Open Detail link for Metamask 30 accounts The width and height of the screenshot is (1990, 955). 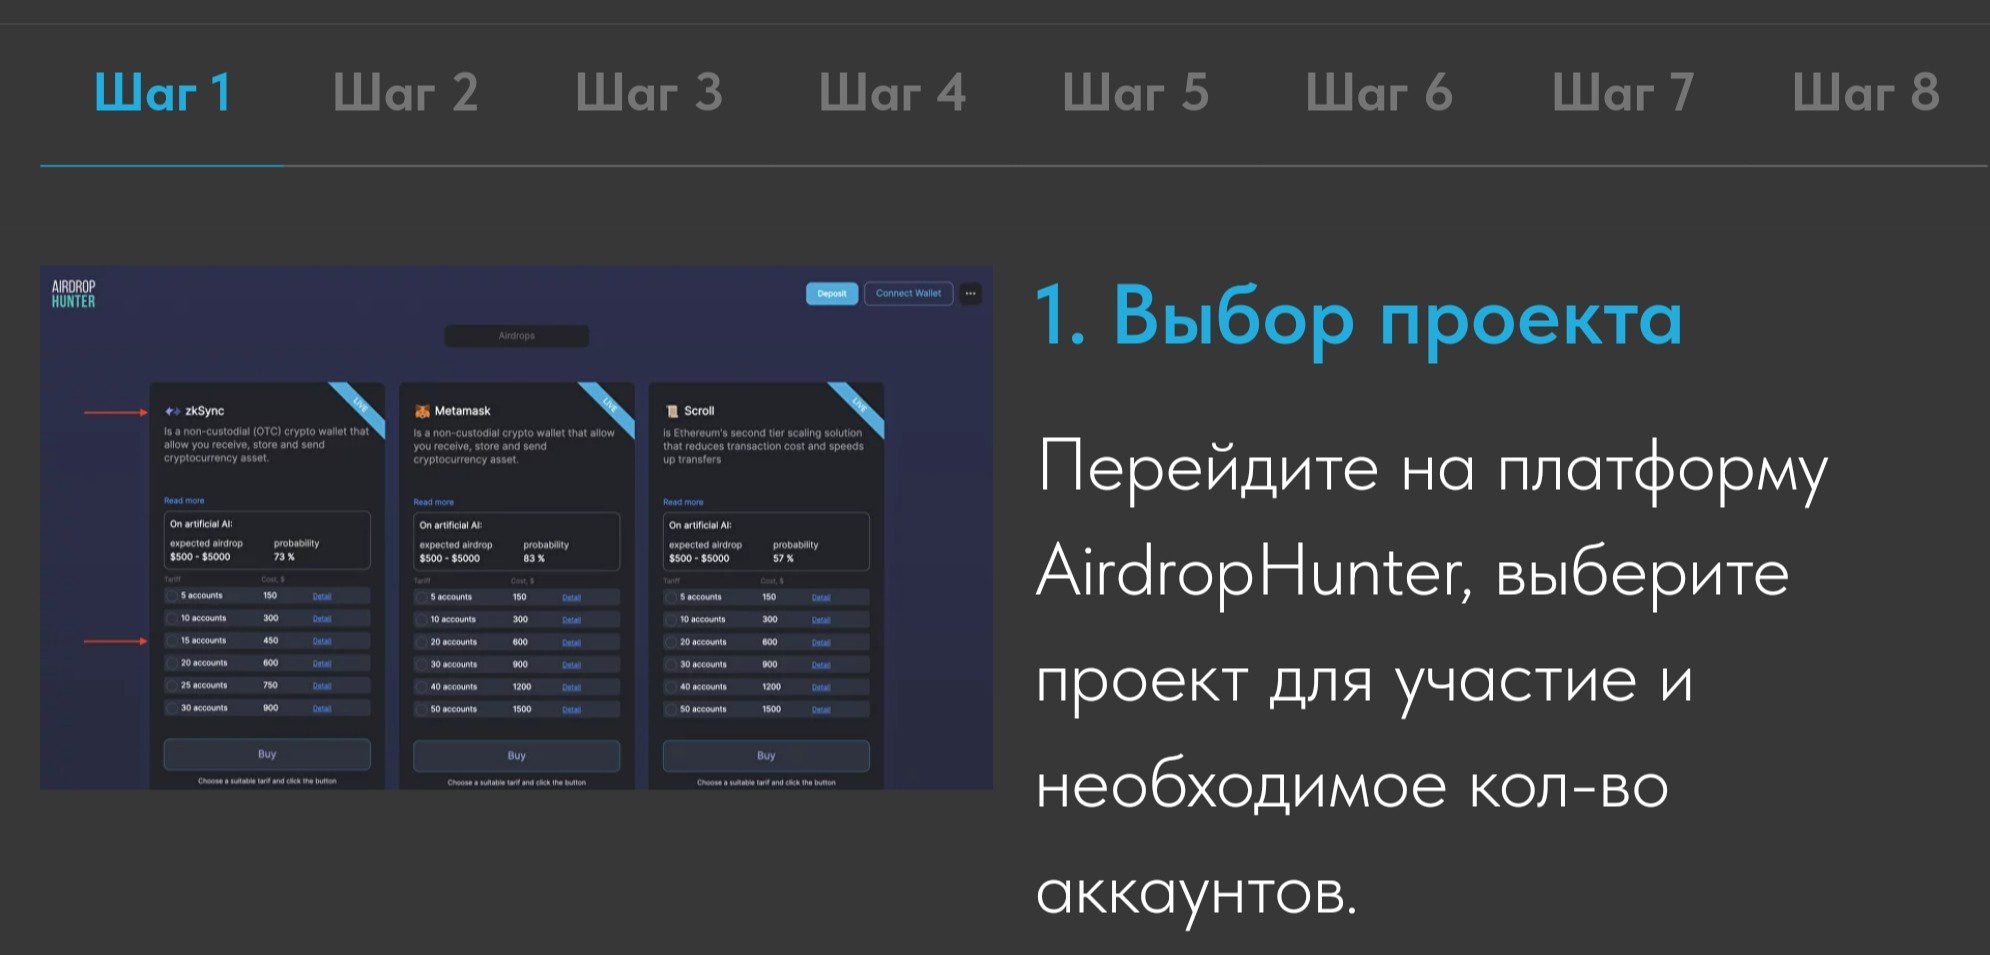[571, 666]
